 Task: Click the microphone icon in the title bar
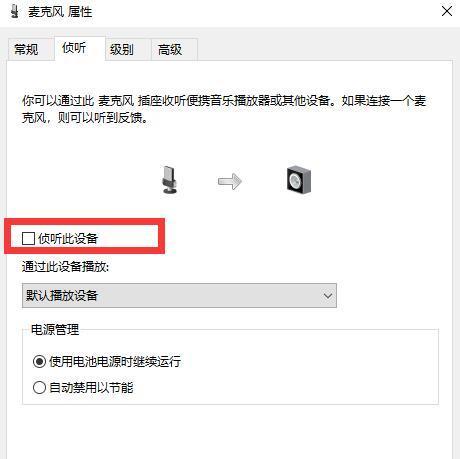click(15, 11)
